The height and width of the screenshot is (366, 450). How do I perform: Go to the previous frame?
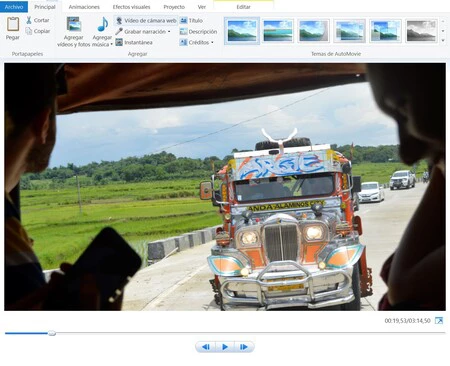point(206,347)
